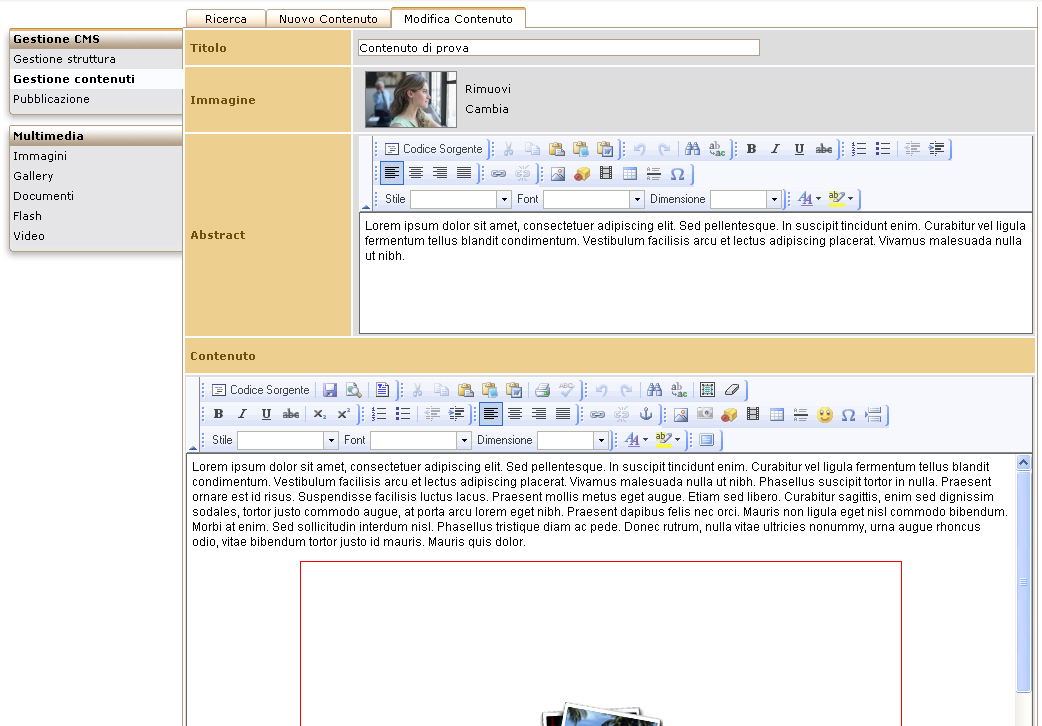Click the maximize editor icon in Contenuto toolbar
The image size is (1042, 726).
coord(706,439)
